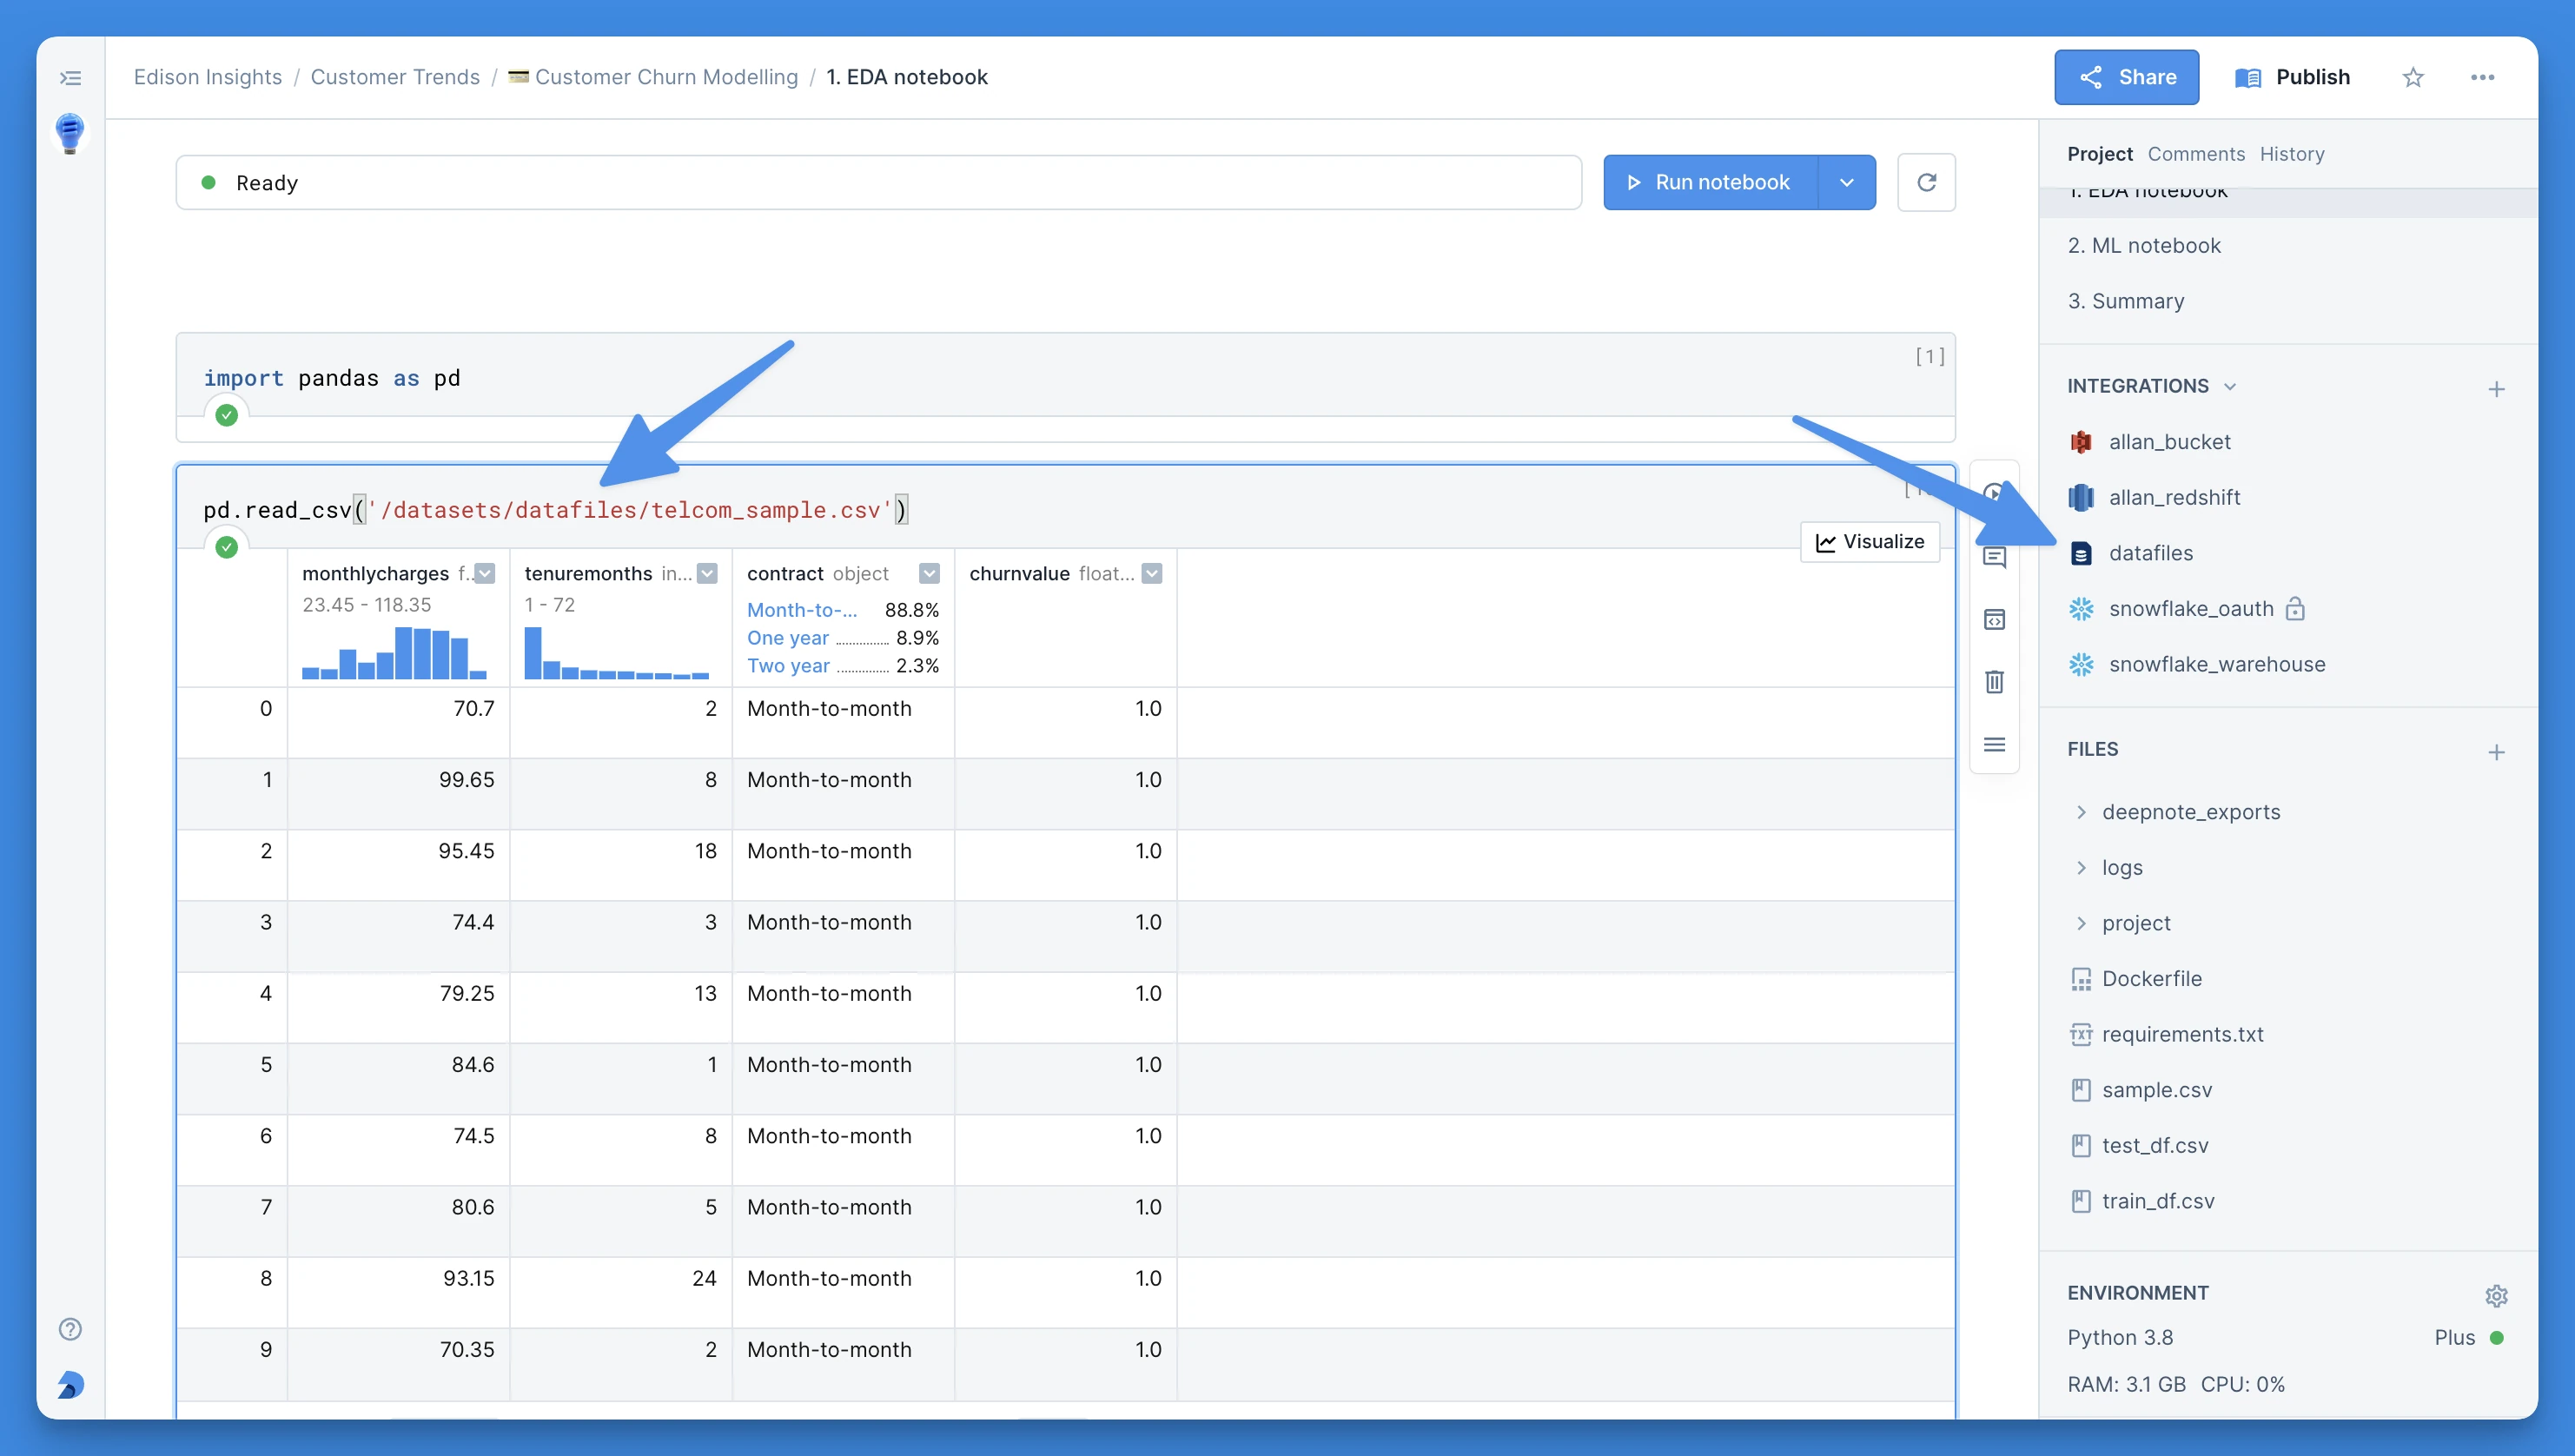Click the Two year 2.3% category label
The width and height of the screenshot is (2575, 1456).
point(842,666)
